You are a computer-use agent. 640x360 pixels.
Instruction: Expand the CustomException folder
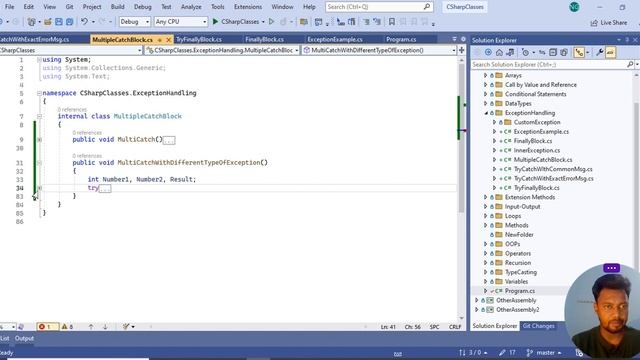tap(494, 122)
